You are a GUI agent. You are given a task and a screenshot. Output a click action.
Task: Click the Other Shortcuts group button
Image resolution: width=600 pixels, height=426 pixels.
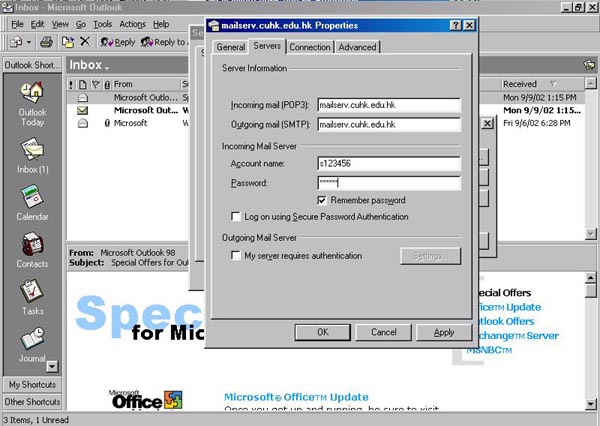point(32,402)
